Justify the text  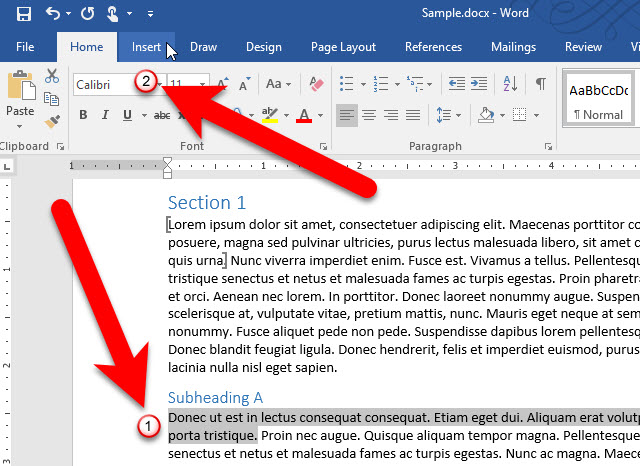coord(413,115)
